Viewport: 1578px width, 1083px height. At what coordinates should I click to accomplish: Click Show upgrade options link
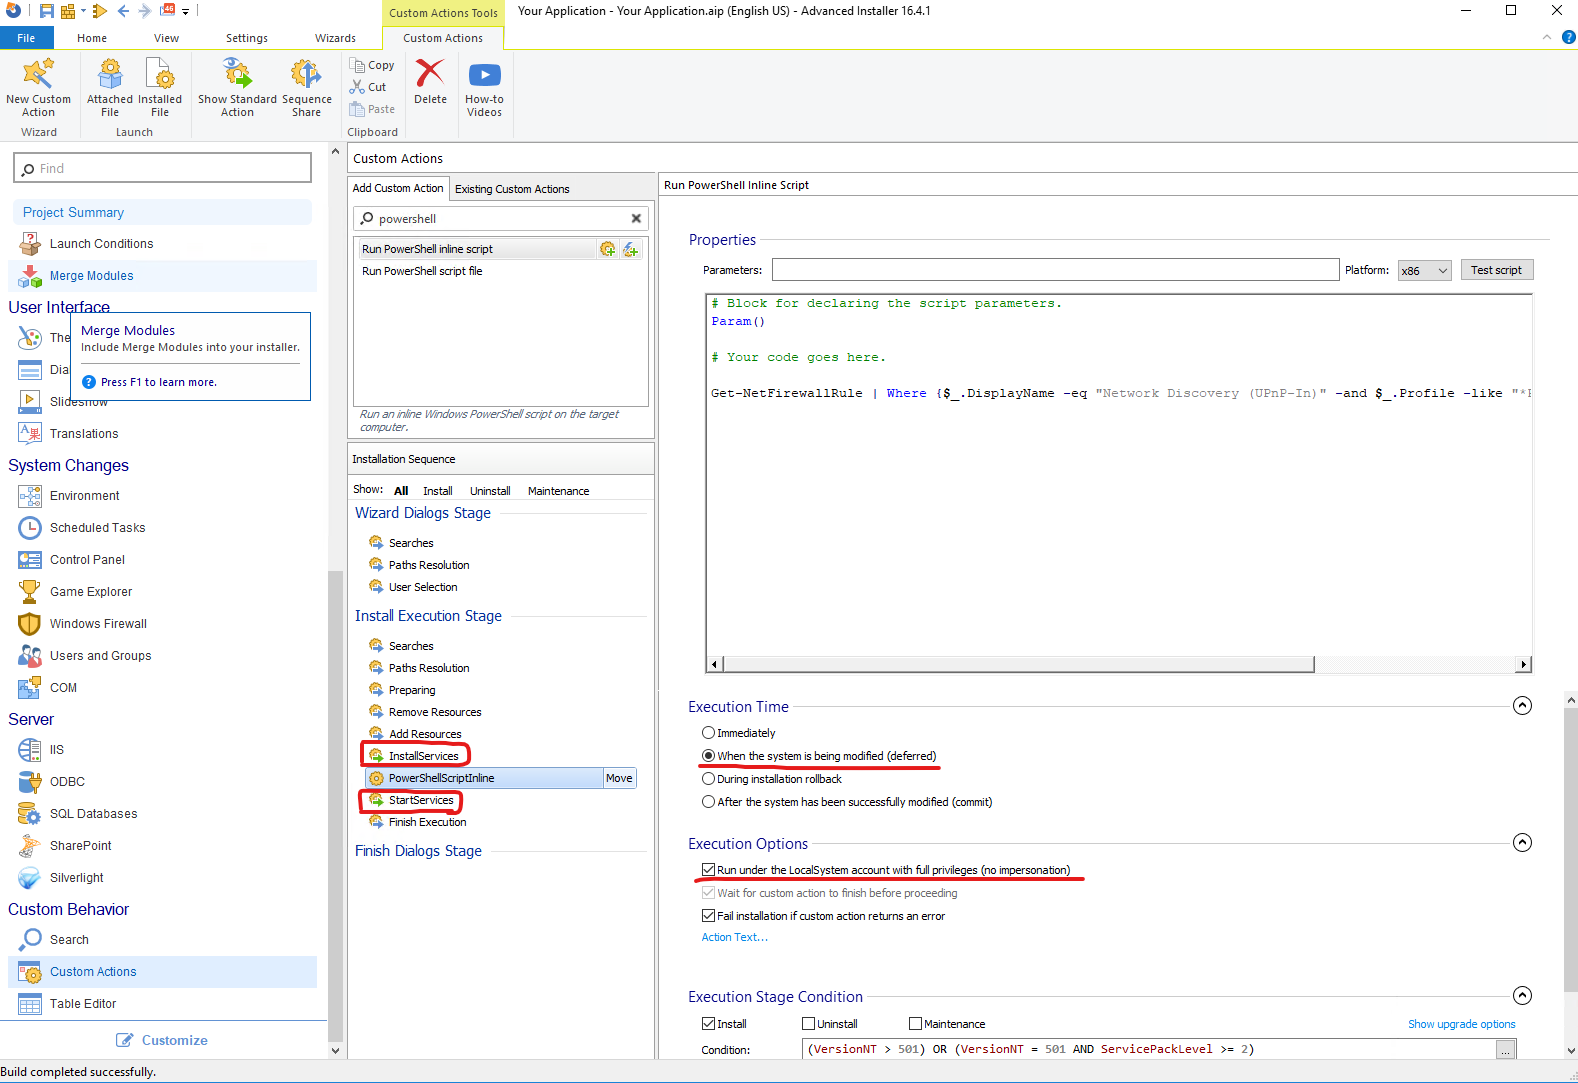pyautogui.click(x=1462, y=1024)
